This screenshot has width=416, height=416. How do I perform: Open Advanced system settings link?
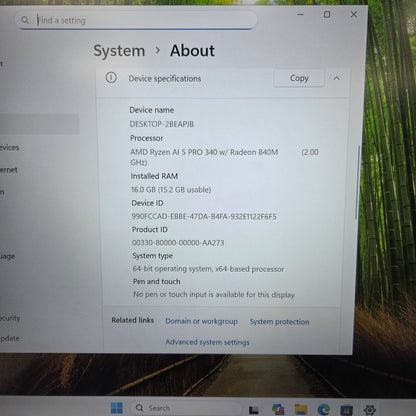click(207, 342)
